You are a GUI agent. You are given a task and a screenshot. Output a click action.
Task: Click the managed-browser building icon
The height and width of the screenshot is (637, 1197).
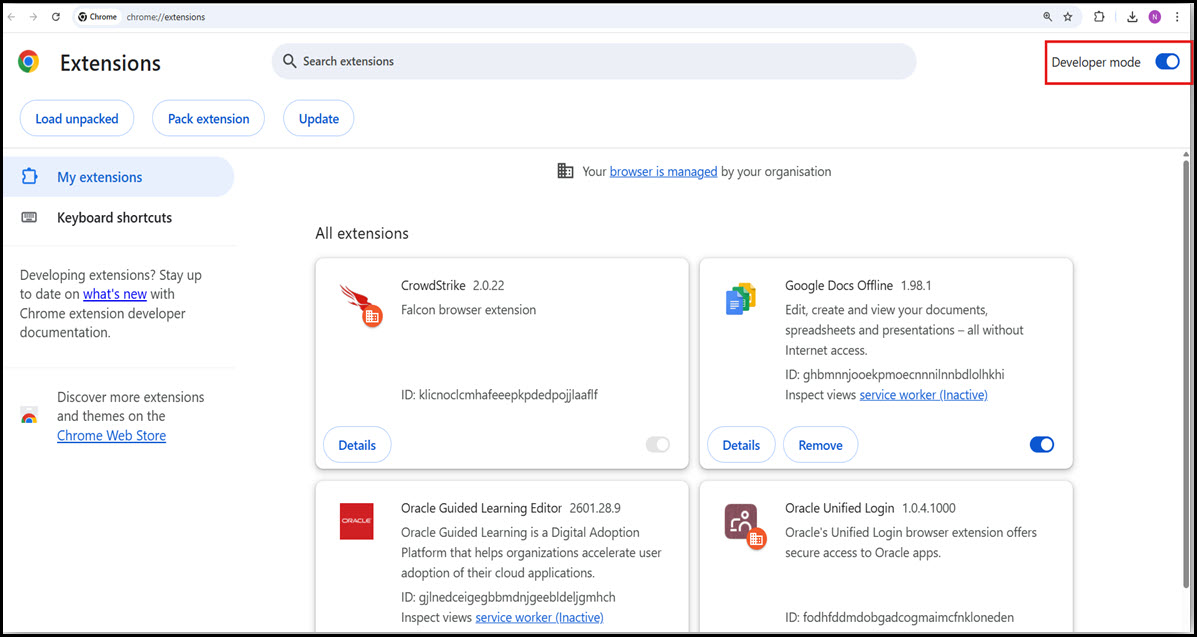click(x=565, y=171)
